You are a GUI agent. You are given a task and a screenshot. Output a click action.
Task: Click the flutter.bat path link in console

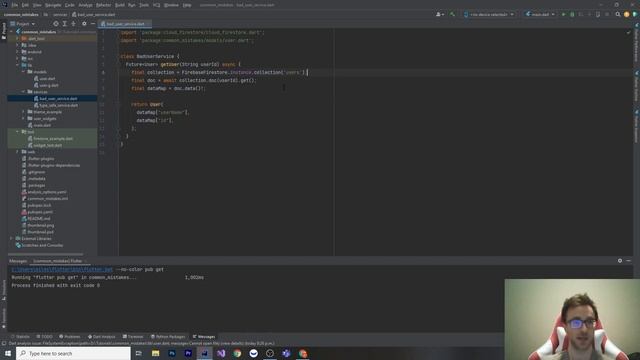click(62, 269)
